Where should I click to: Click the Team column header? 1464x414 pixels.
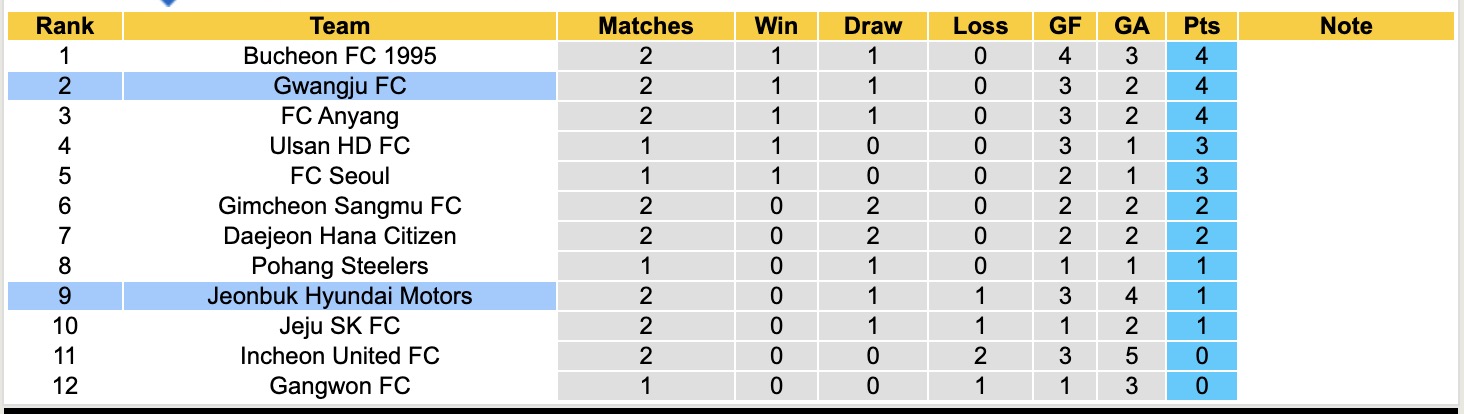pos(340,26)
